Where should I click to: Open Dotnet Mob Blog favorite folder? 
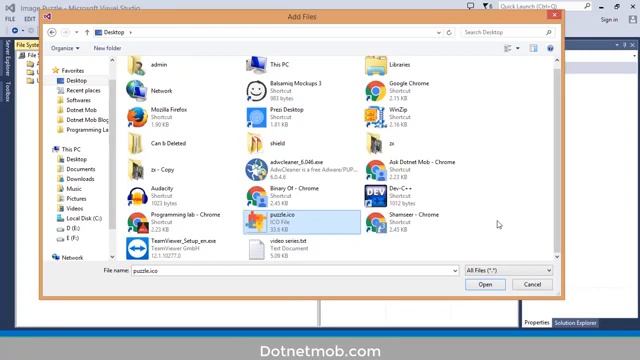pyautogui.click(x=87, y=120)
